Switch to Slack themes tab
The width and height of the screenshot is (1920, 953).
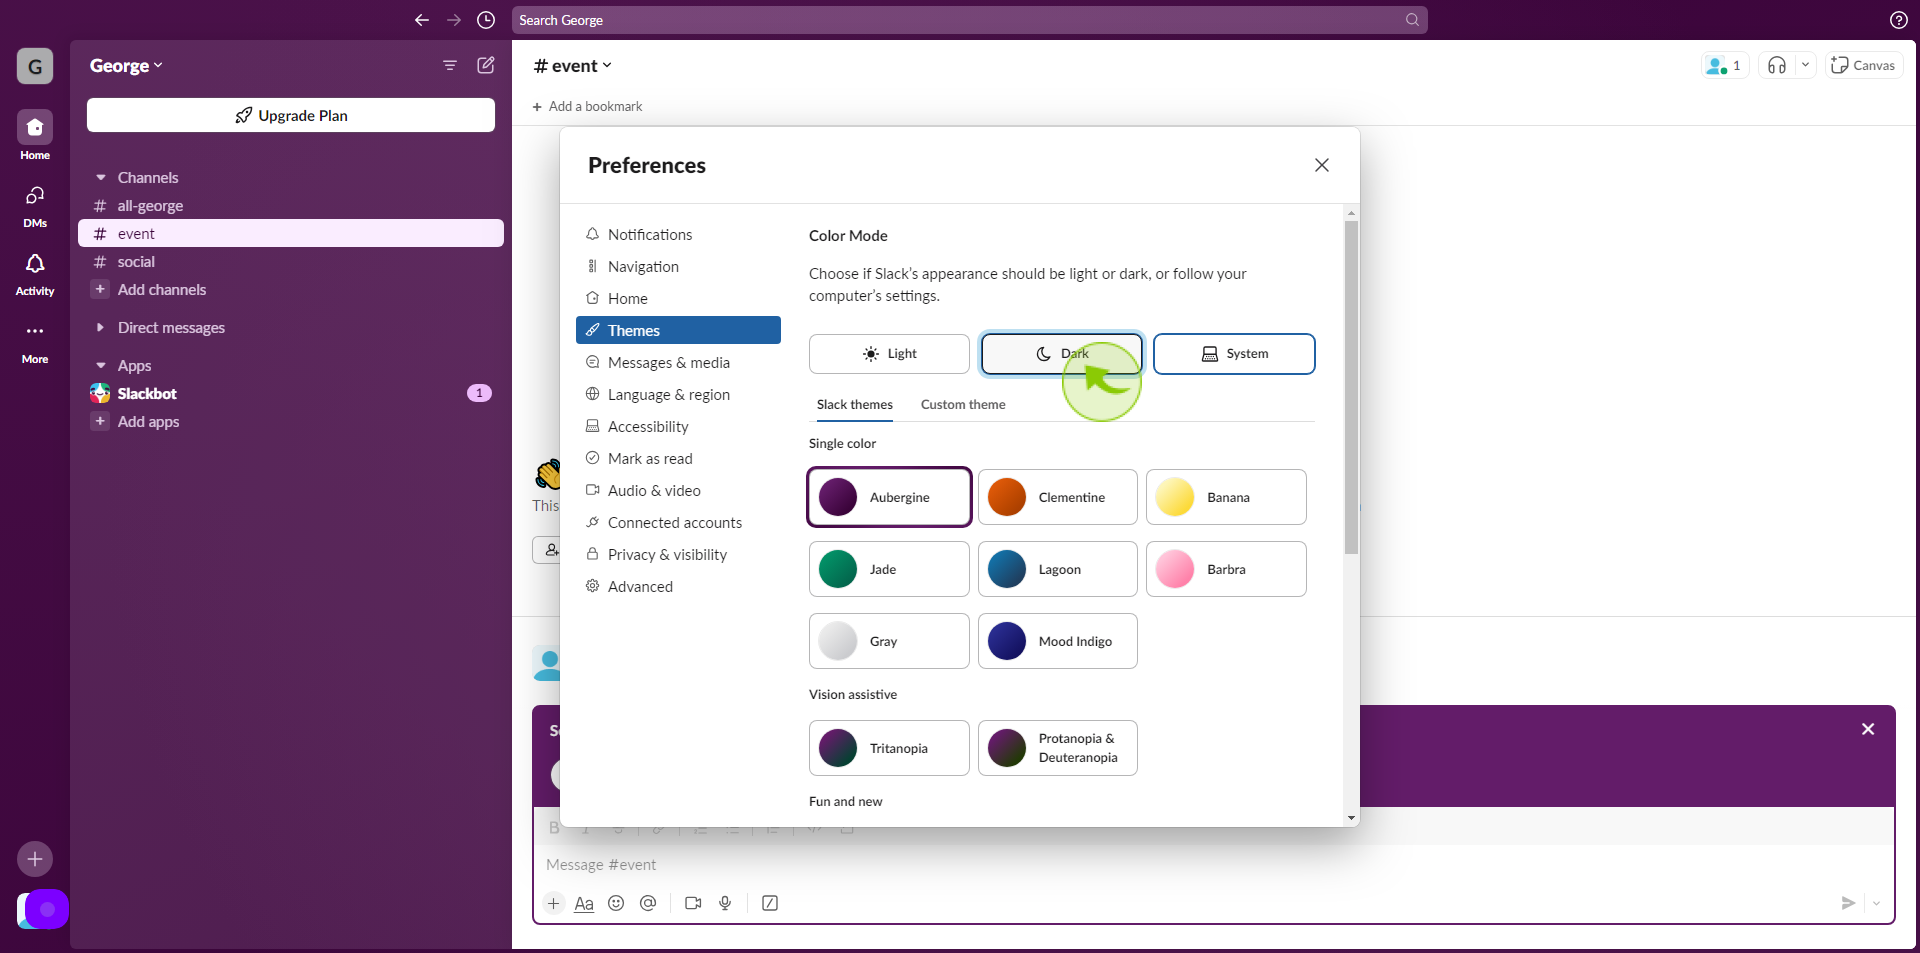point(855,405)
